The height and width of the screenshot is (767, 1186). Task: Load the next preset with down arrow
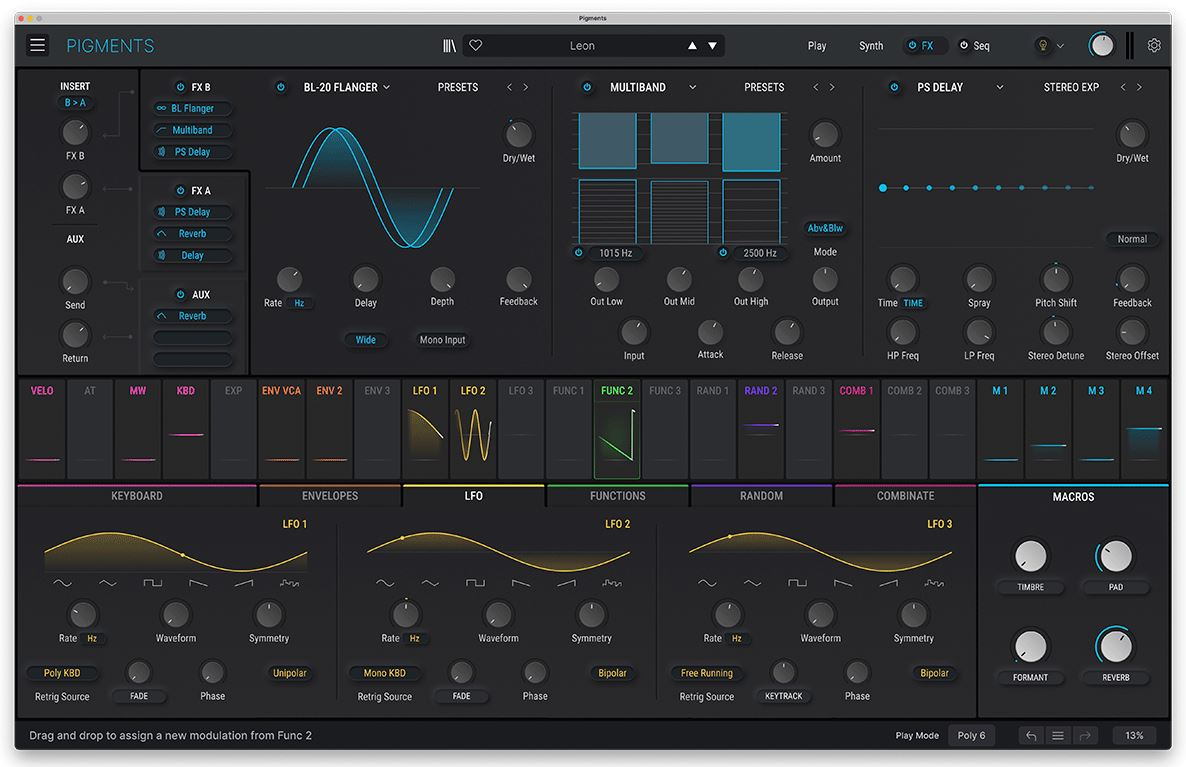713,45
